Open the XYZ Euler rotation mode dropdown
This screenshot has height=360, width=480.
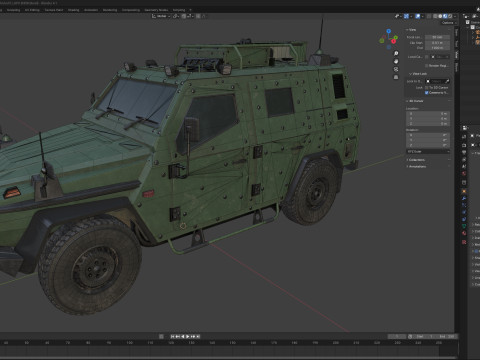coord(428,151)
